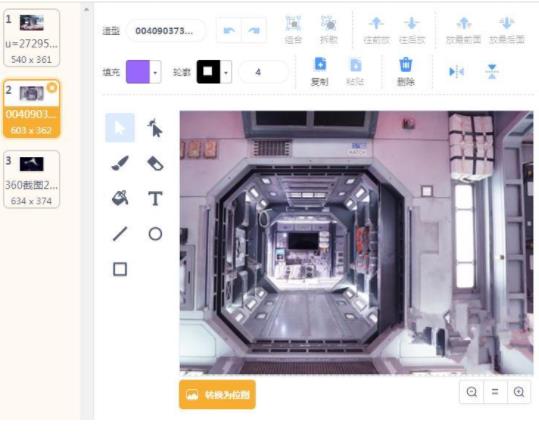Select the Brush tool
Image resolution: width=539 pixels, height=435 pixels.
coord(120,163)
